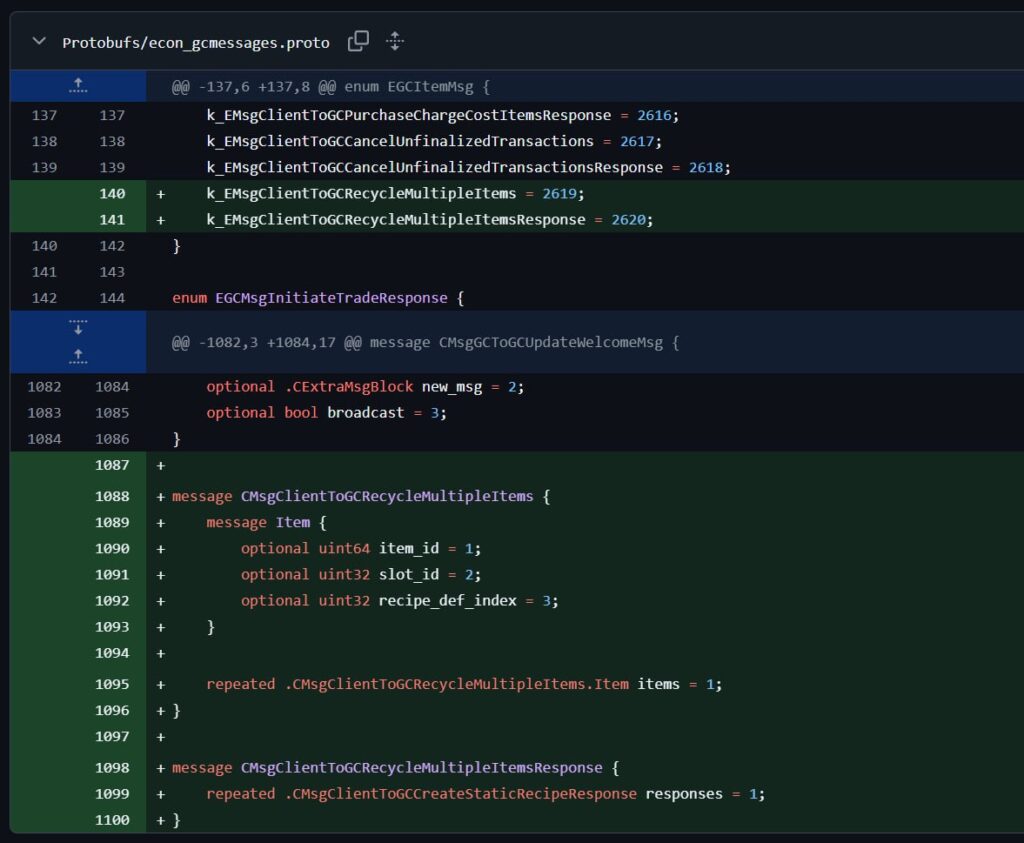Click the recipe_def_index = 3 code line
Viewport: 1024px width, 843px height.
(x=399, y=600)
